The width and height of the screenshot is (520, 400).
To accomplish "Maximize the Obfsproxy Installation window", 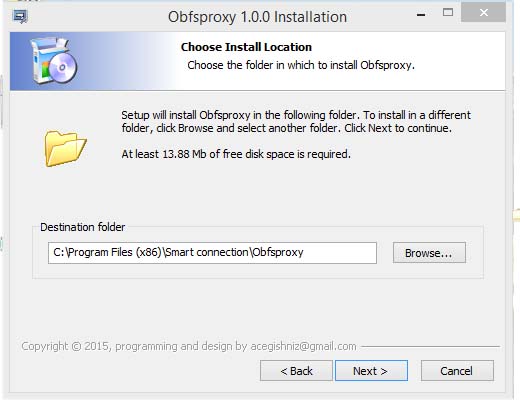I will coord(448,13).
